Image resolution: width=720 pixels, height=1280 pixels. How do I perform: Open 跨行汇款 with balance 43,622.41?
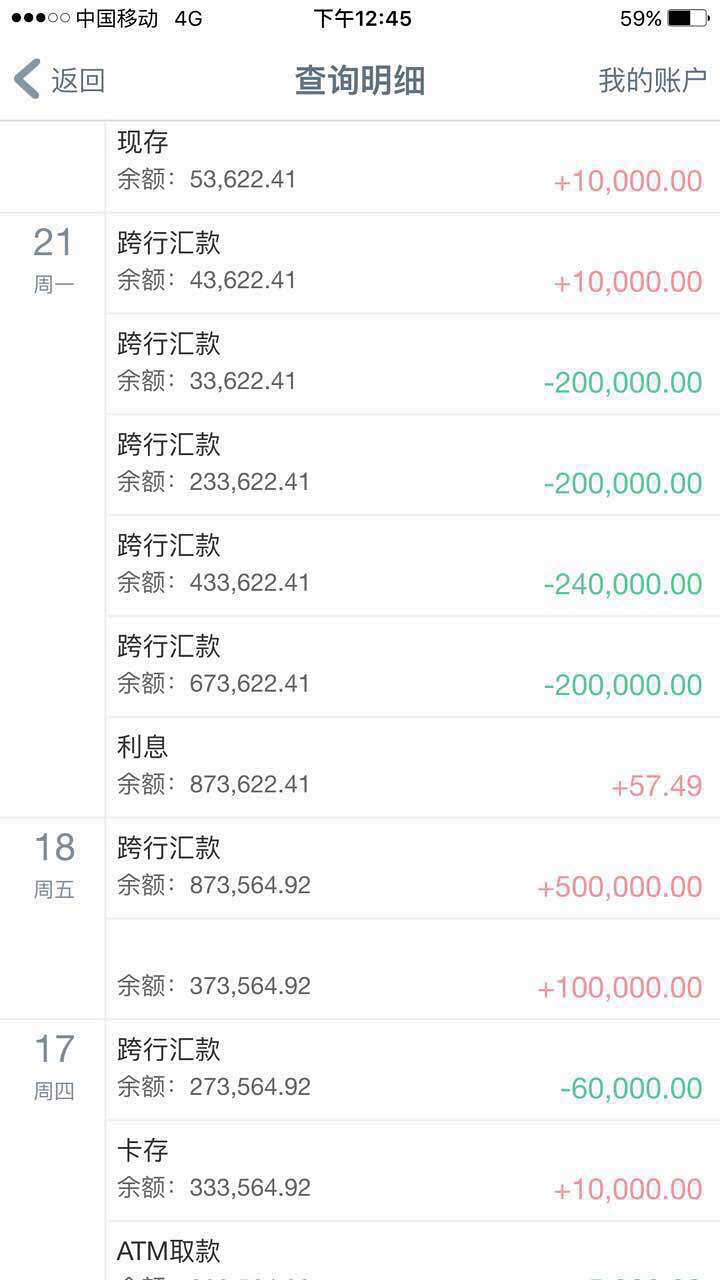click(x=412, y=263)
